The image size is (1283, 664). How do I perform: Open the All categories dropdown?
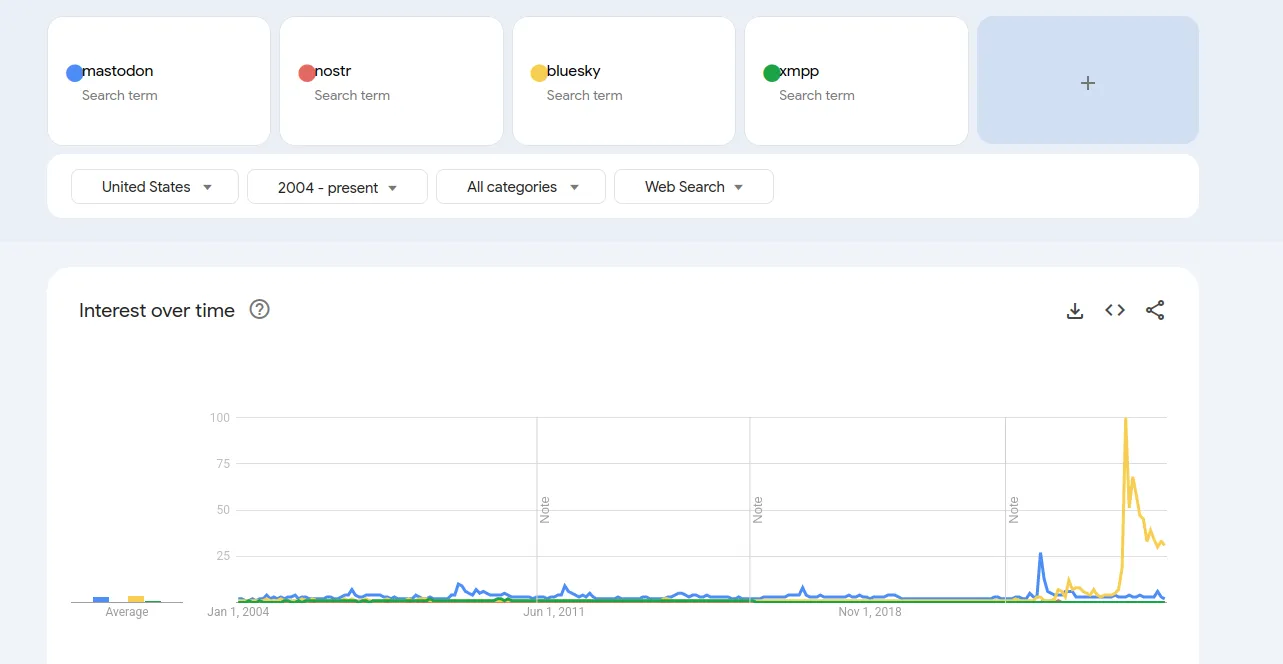[x=520, y=186]
